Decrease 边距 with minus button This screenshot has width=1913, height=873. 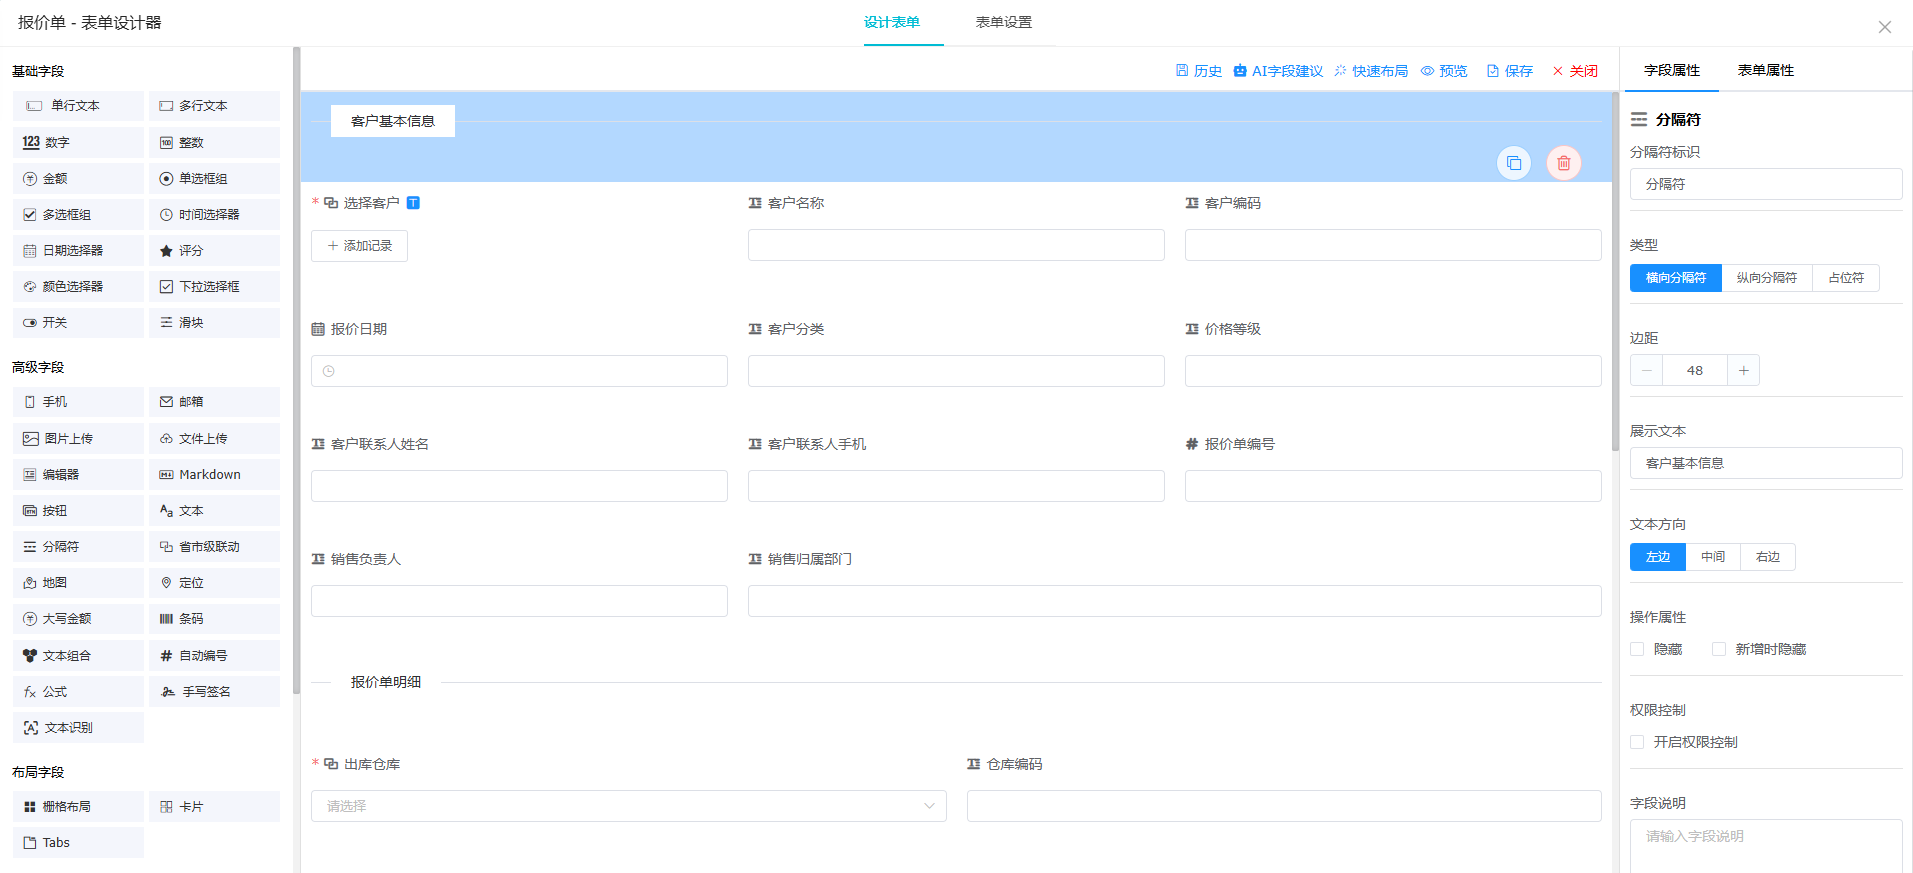pyautogui.click(x=1646, y=371)
